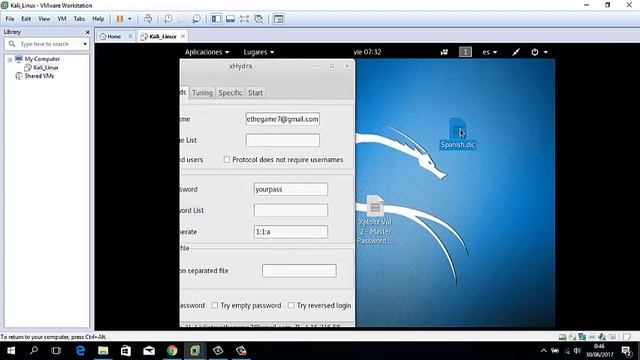
Task: Open the Store from the taskbar
Action: click(x=126, y=351)
